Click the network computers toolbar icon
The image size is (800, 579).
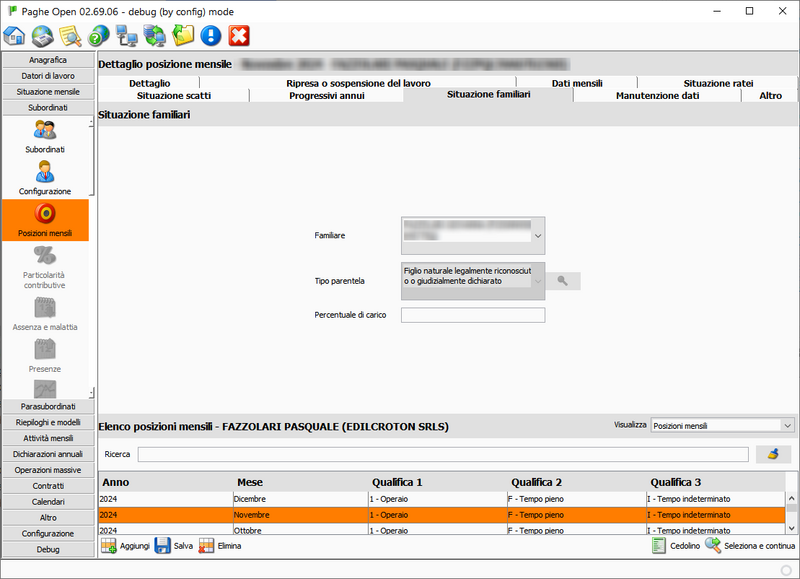pyautogui.click(x=127, y=37)
